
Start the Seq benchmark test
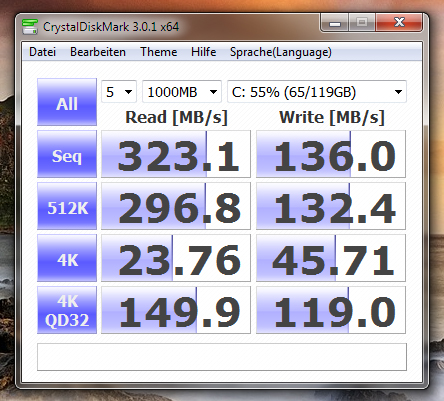[67, 154]
